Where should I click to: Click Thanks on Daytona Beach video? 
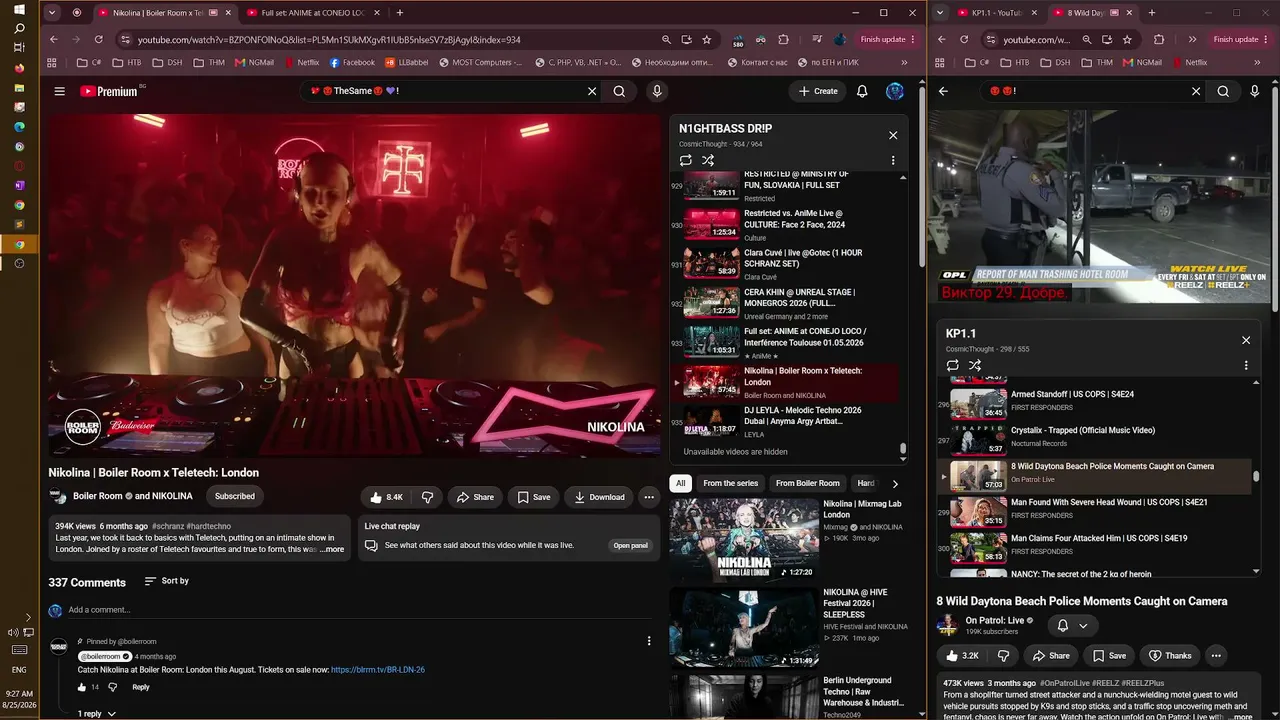(x=1170, y=656)
